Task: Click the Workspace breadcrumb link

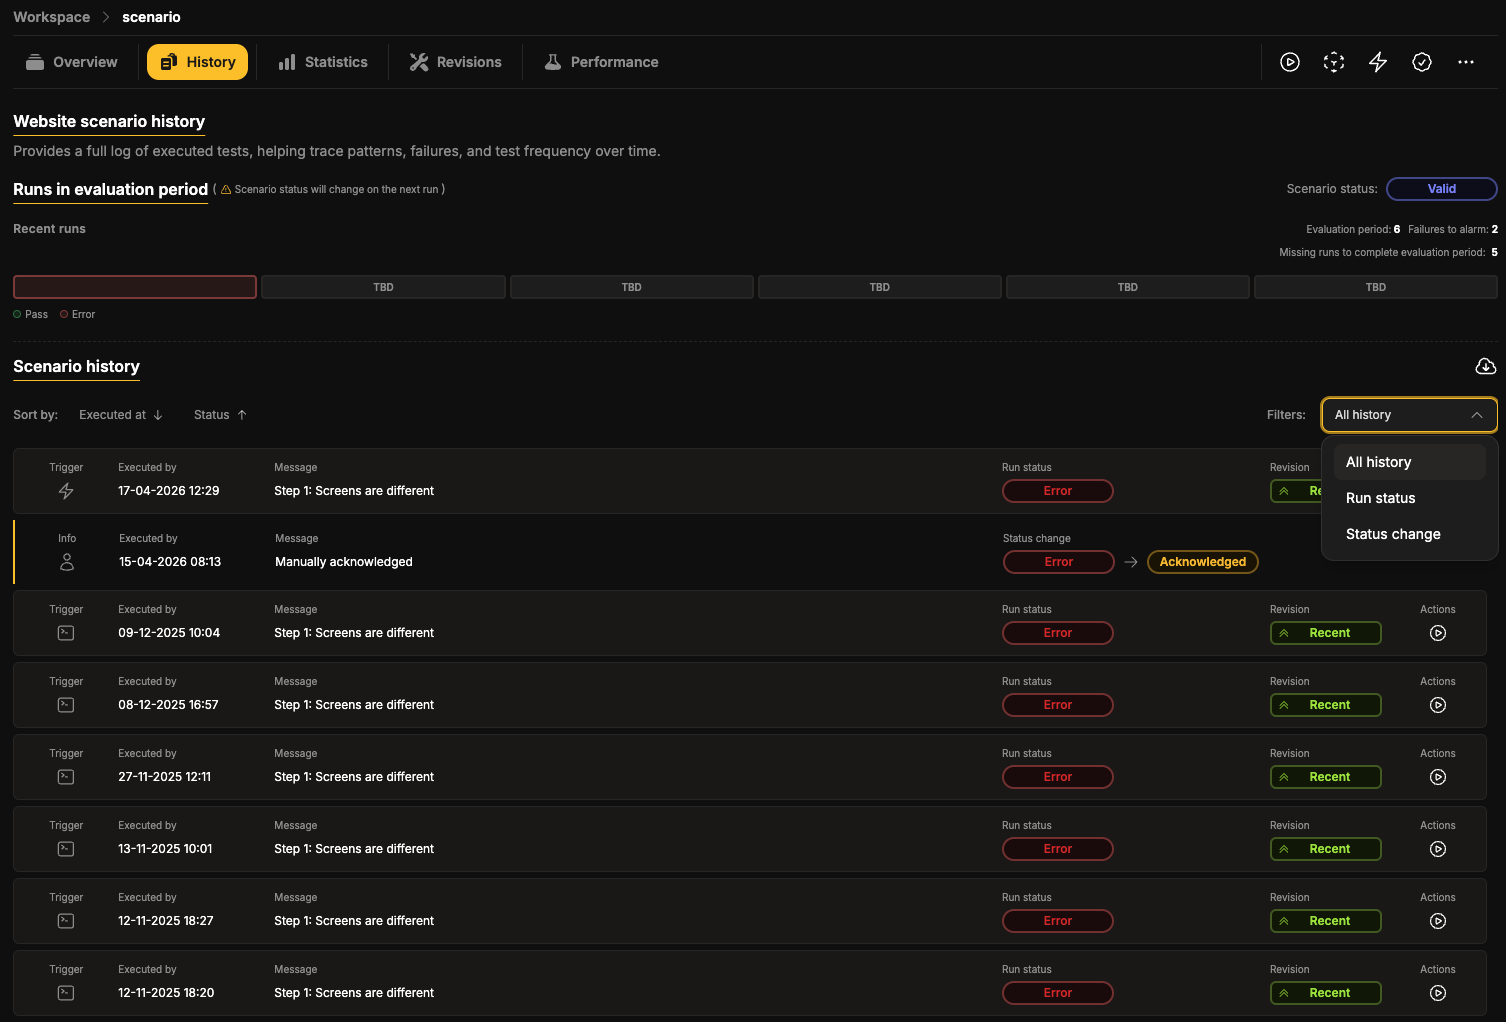Action: (x=51, y=17)
